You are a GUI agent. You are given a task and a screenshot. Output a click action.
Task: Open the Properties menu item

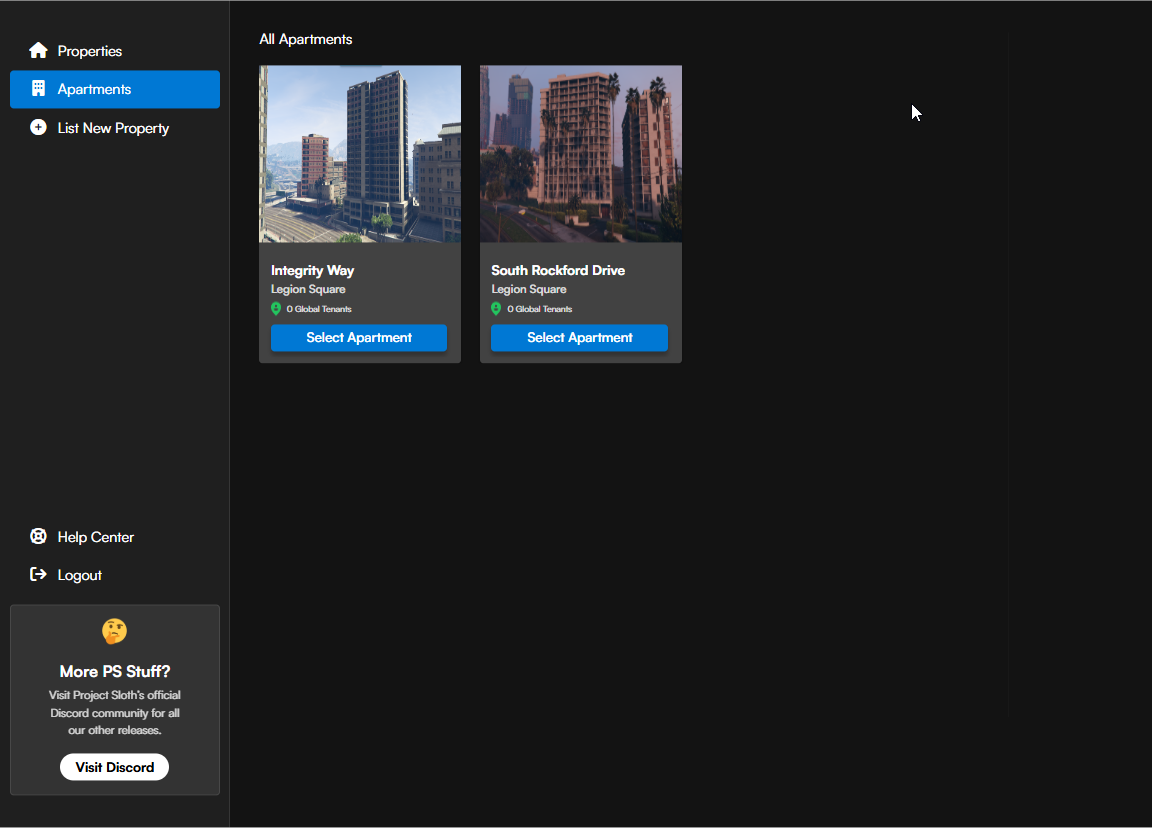(115, 51)
